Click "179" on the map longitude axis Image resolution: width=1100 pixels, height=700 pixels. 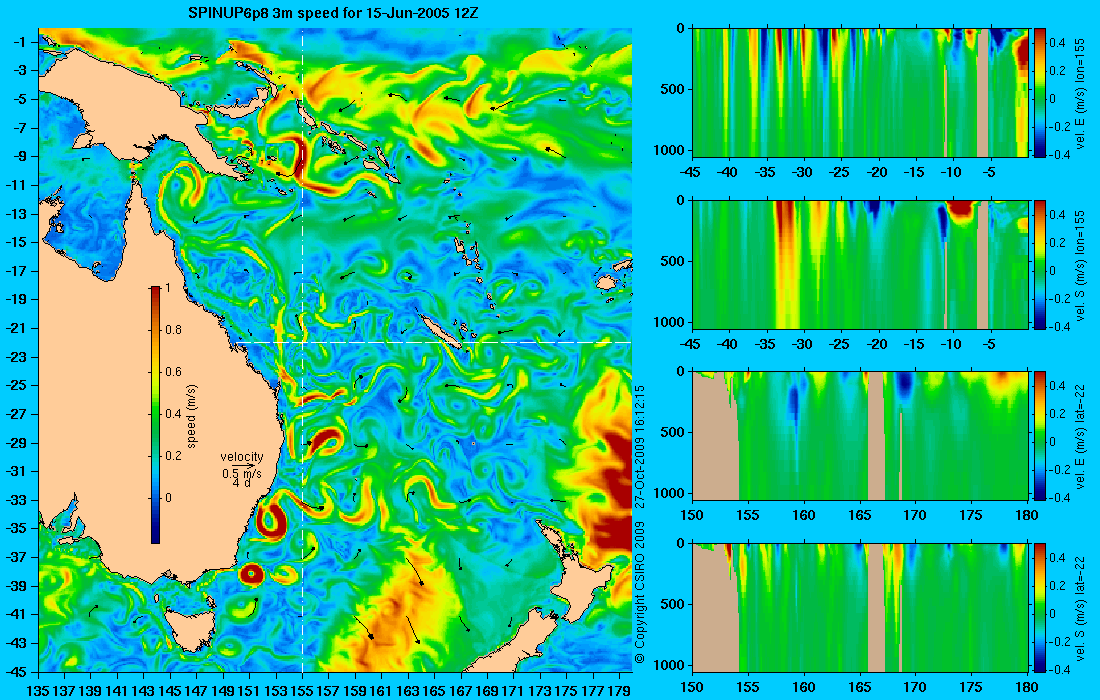click(619, 691)
